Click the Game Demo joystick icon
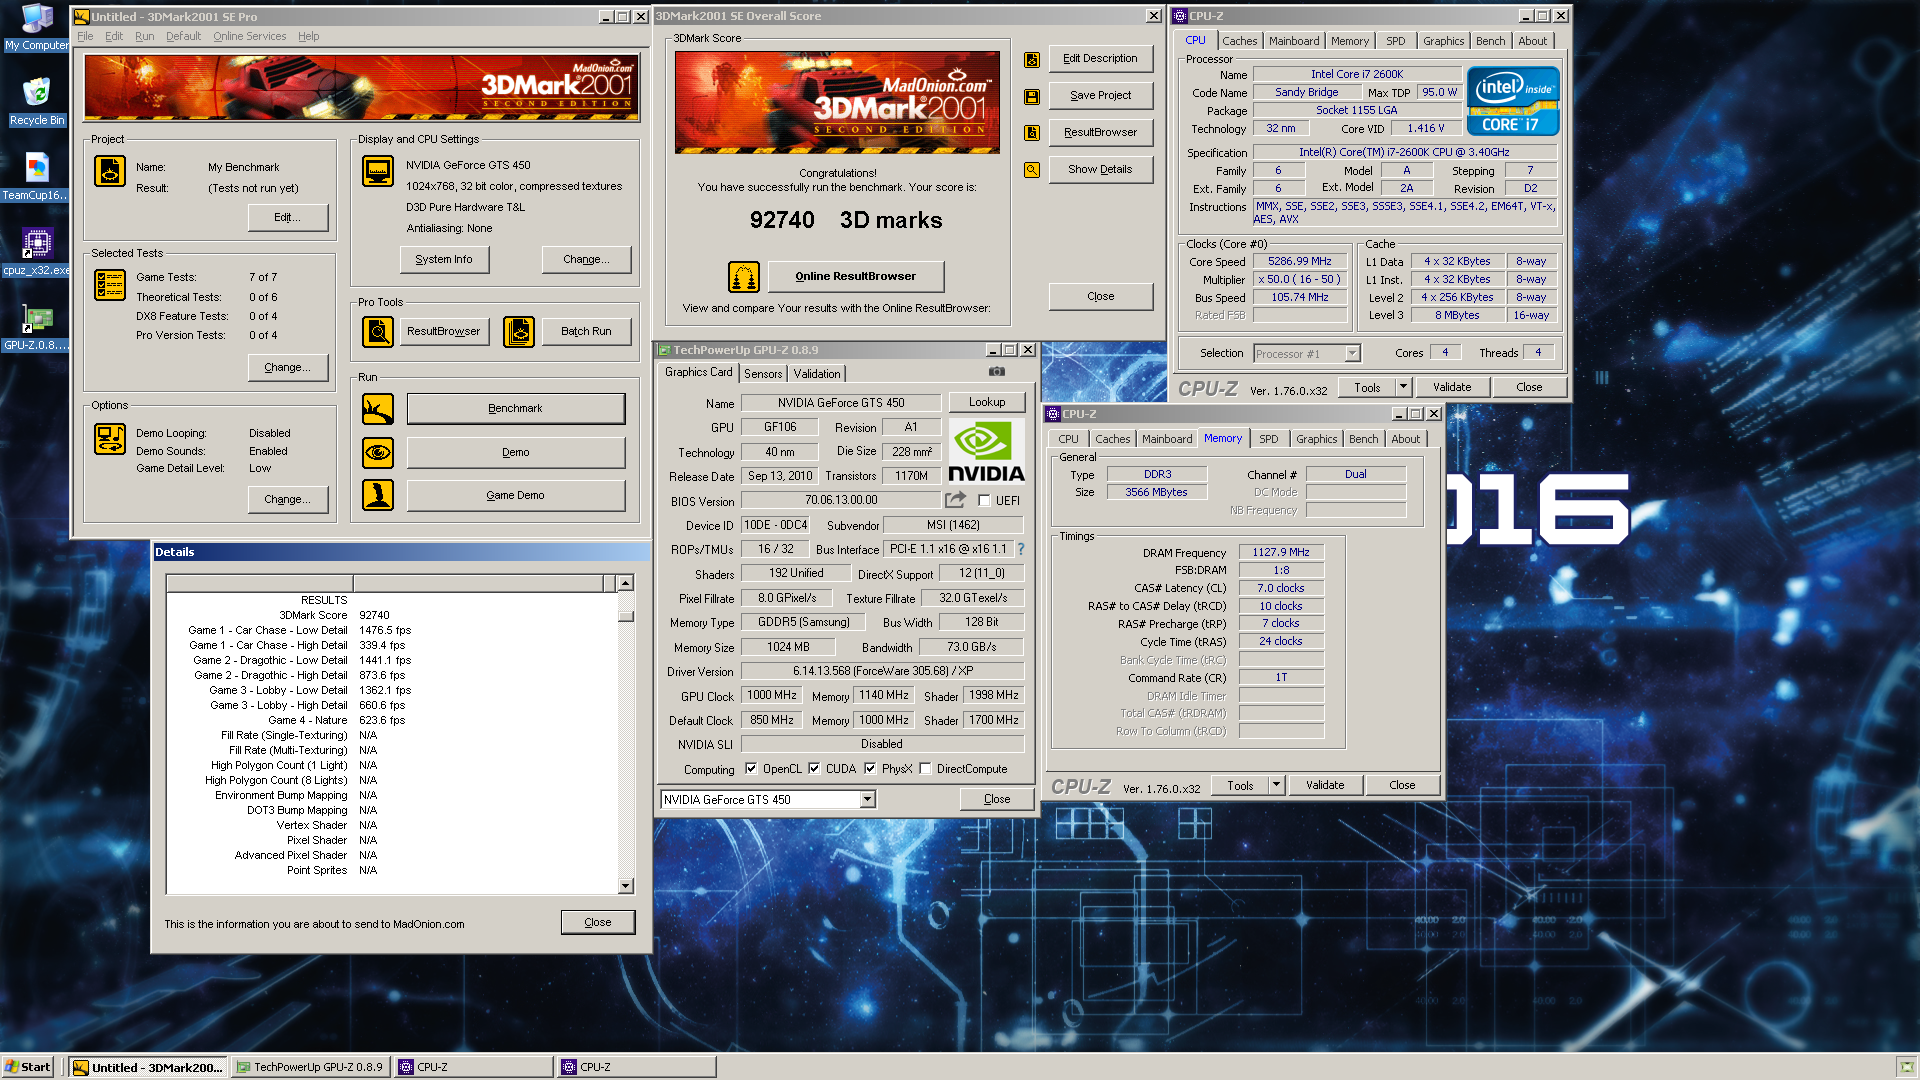This screenshot has width=1920, height=1080. (378, 495)
